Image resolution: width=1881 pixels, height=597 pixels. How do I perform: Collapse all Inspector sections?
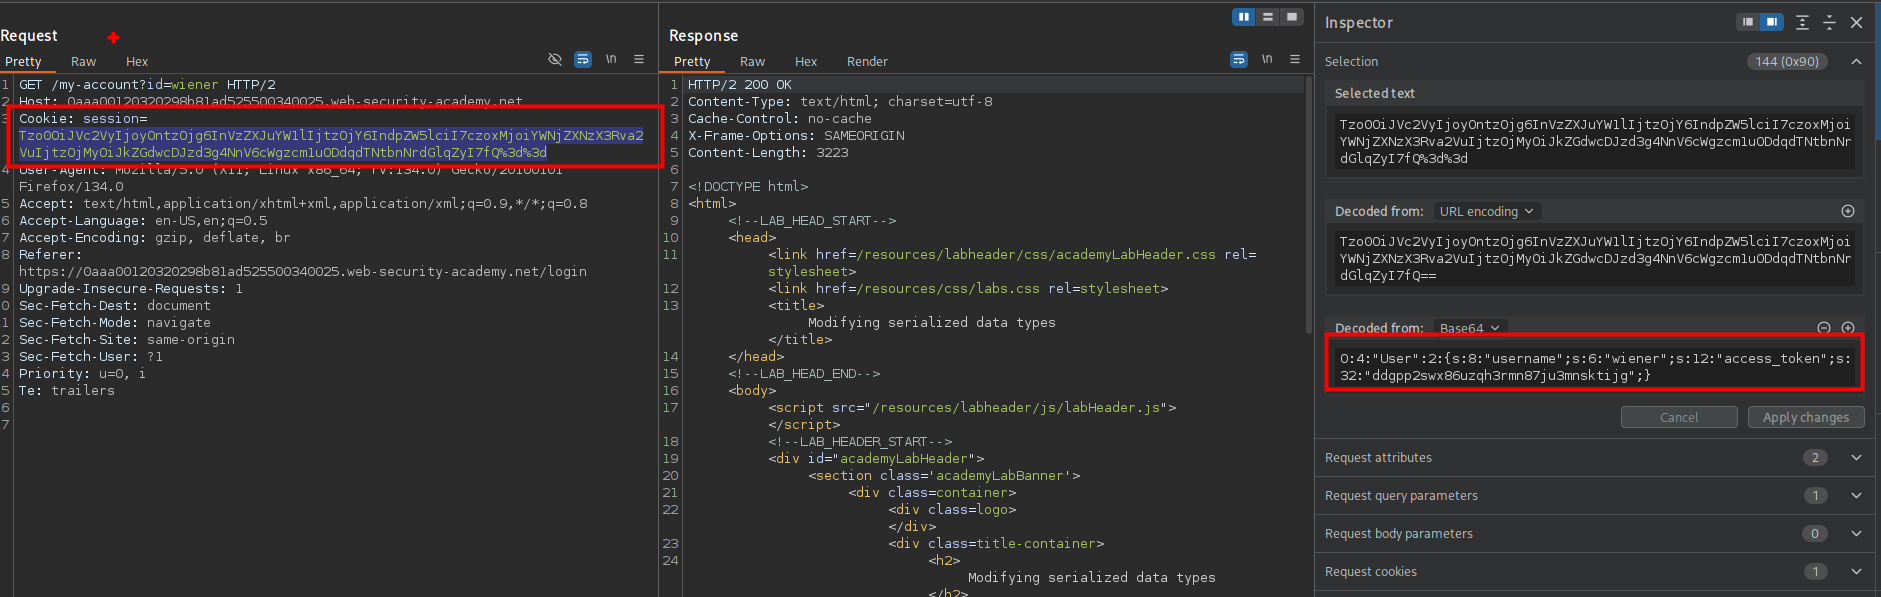[1829, 22]
